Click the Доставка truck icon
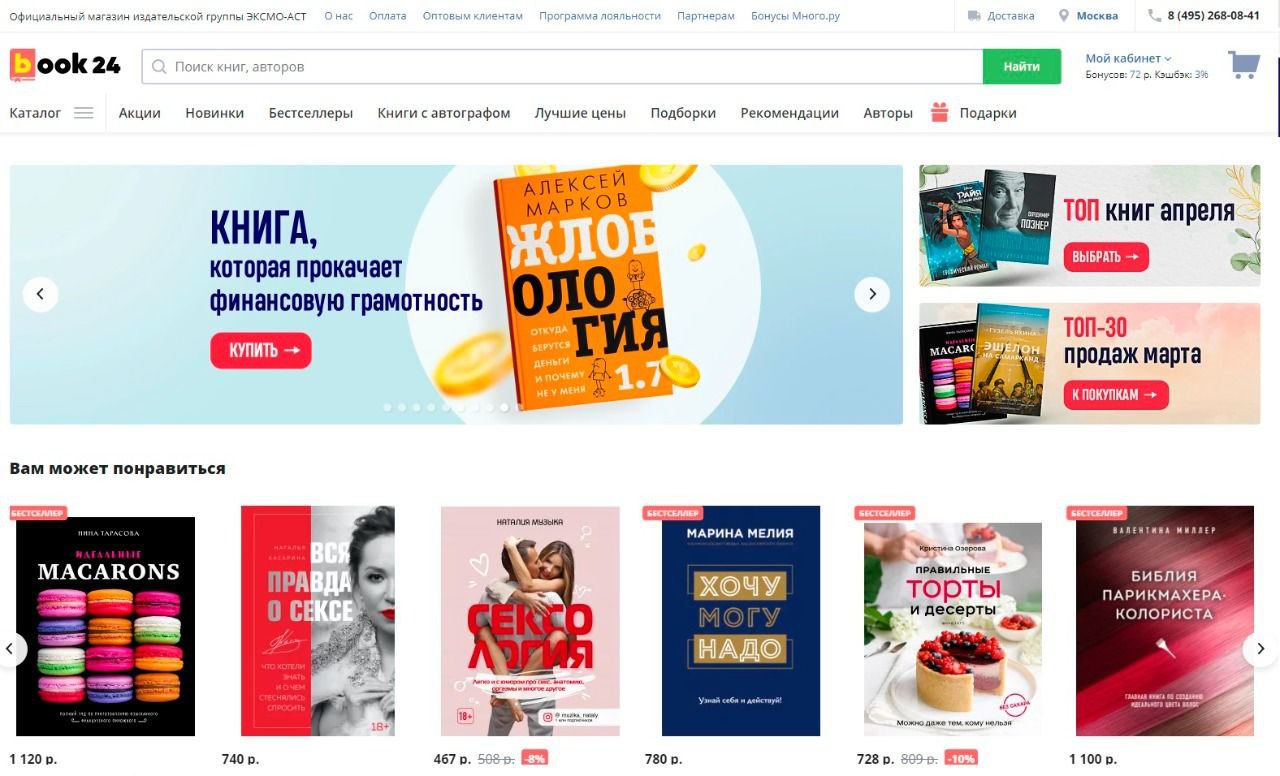 (x=974, y=16)
